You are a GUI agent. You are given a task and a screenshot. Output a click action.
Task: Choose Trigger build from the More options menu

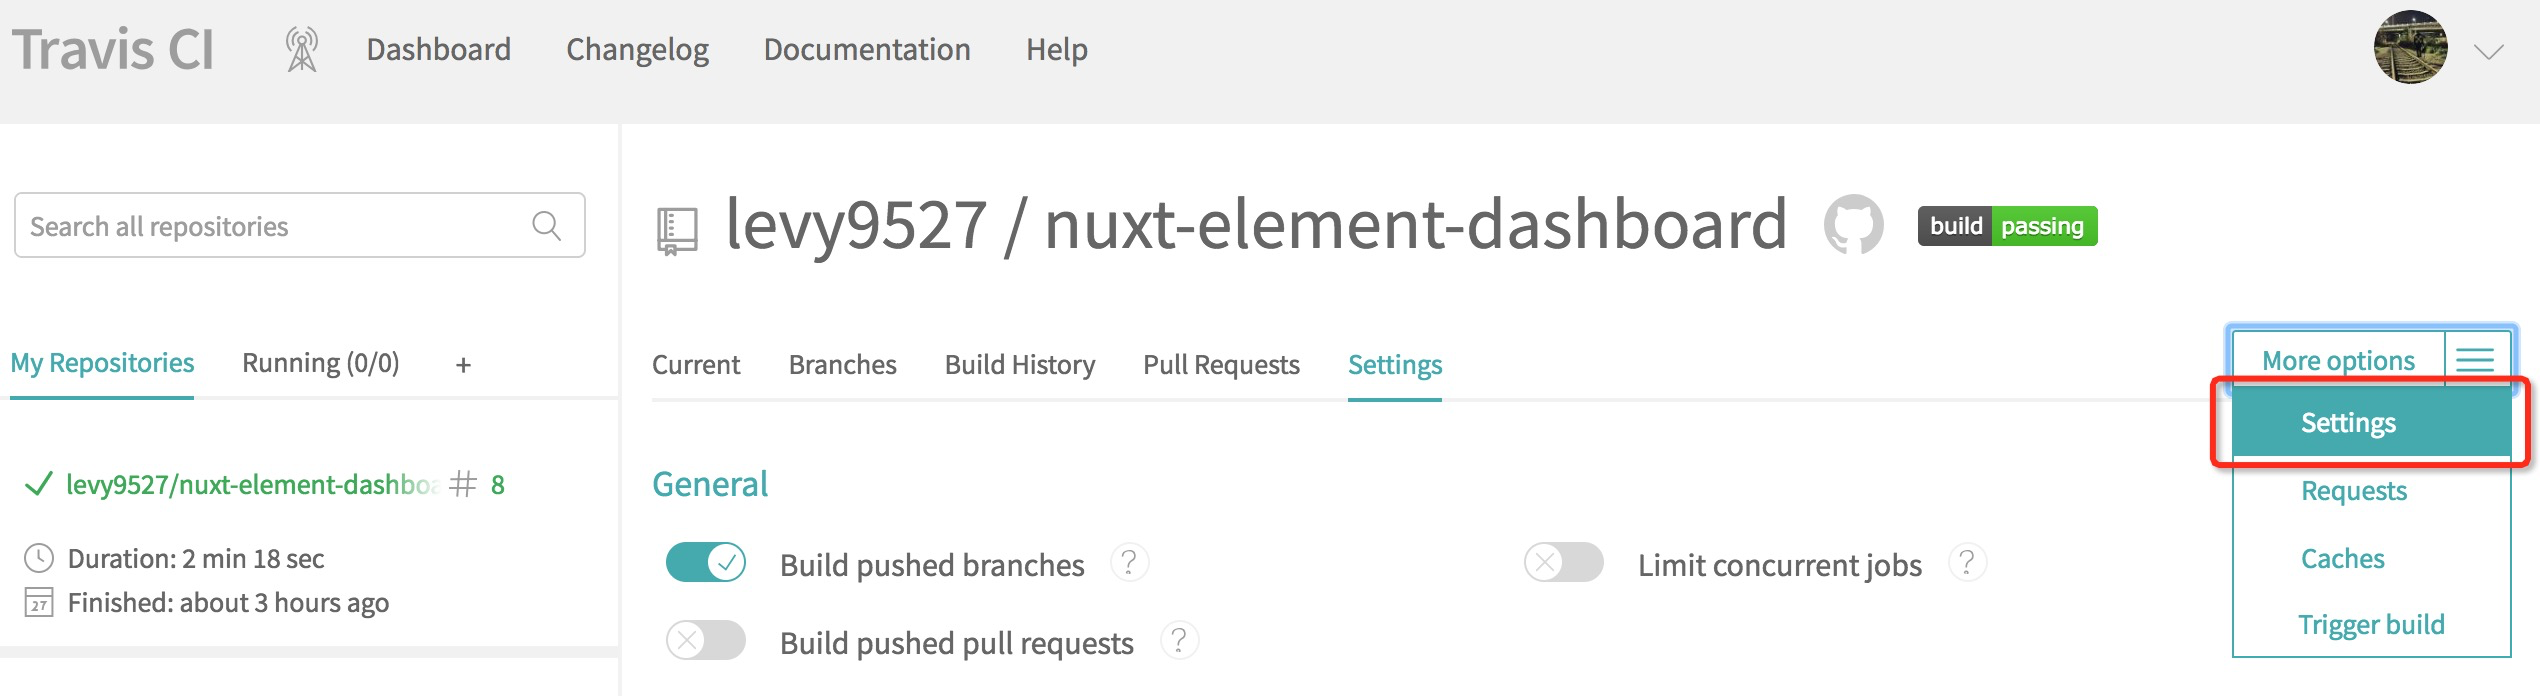[x=2372, y=624]
